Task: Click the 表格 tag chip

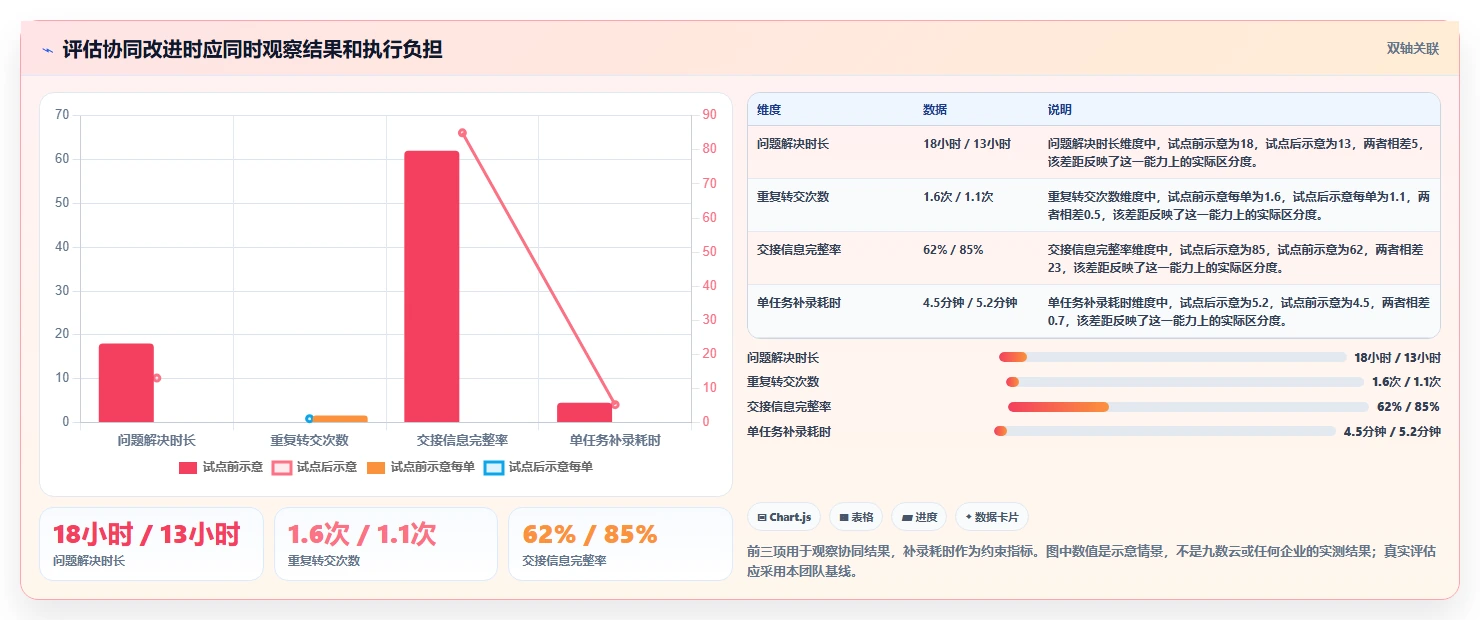Action: tap(856, 517)
